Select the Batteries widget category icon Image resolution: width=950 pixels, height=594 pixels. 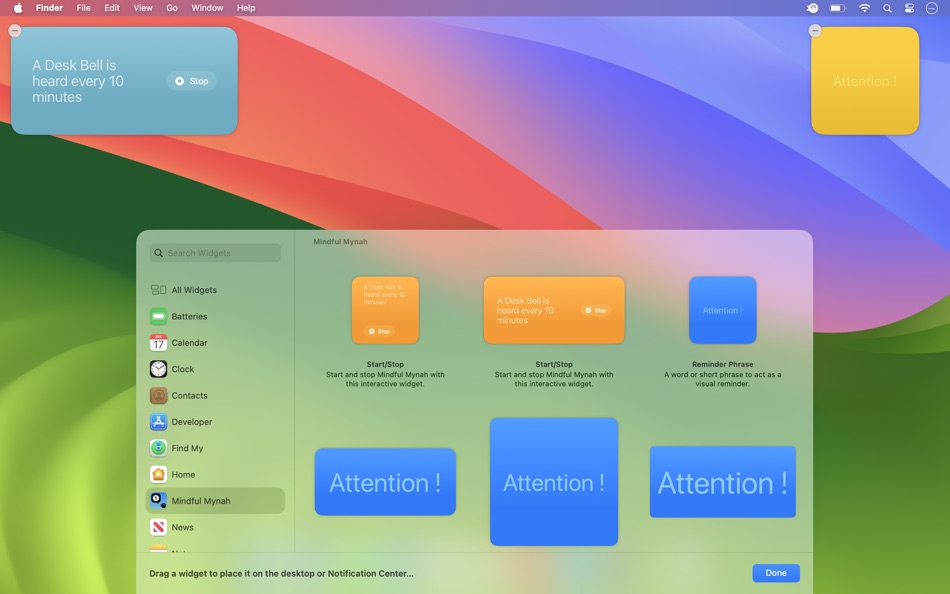click(158, 316)
